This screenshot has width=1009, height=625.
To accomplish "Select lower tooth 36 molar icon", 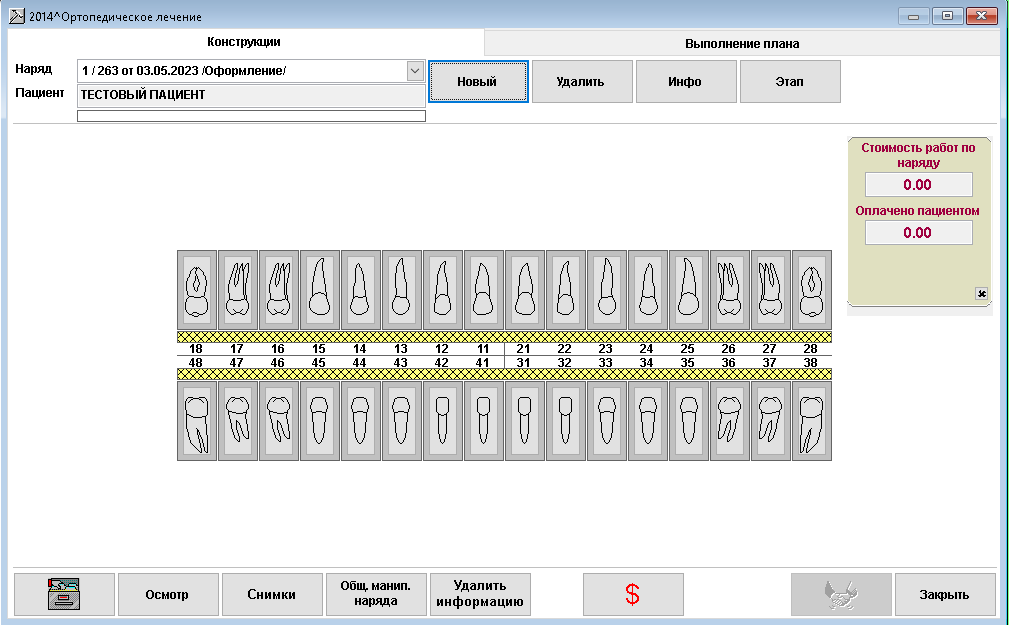I will (x=730, y=420).
